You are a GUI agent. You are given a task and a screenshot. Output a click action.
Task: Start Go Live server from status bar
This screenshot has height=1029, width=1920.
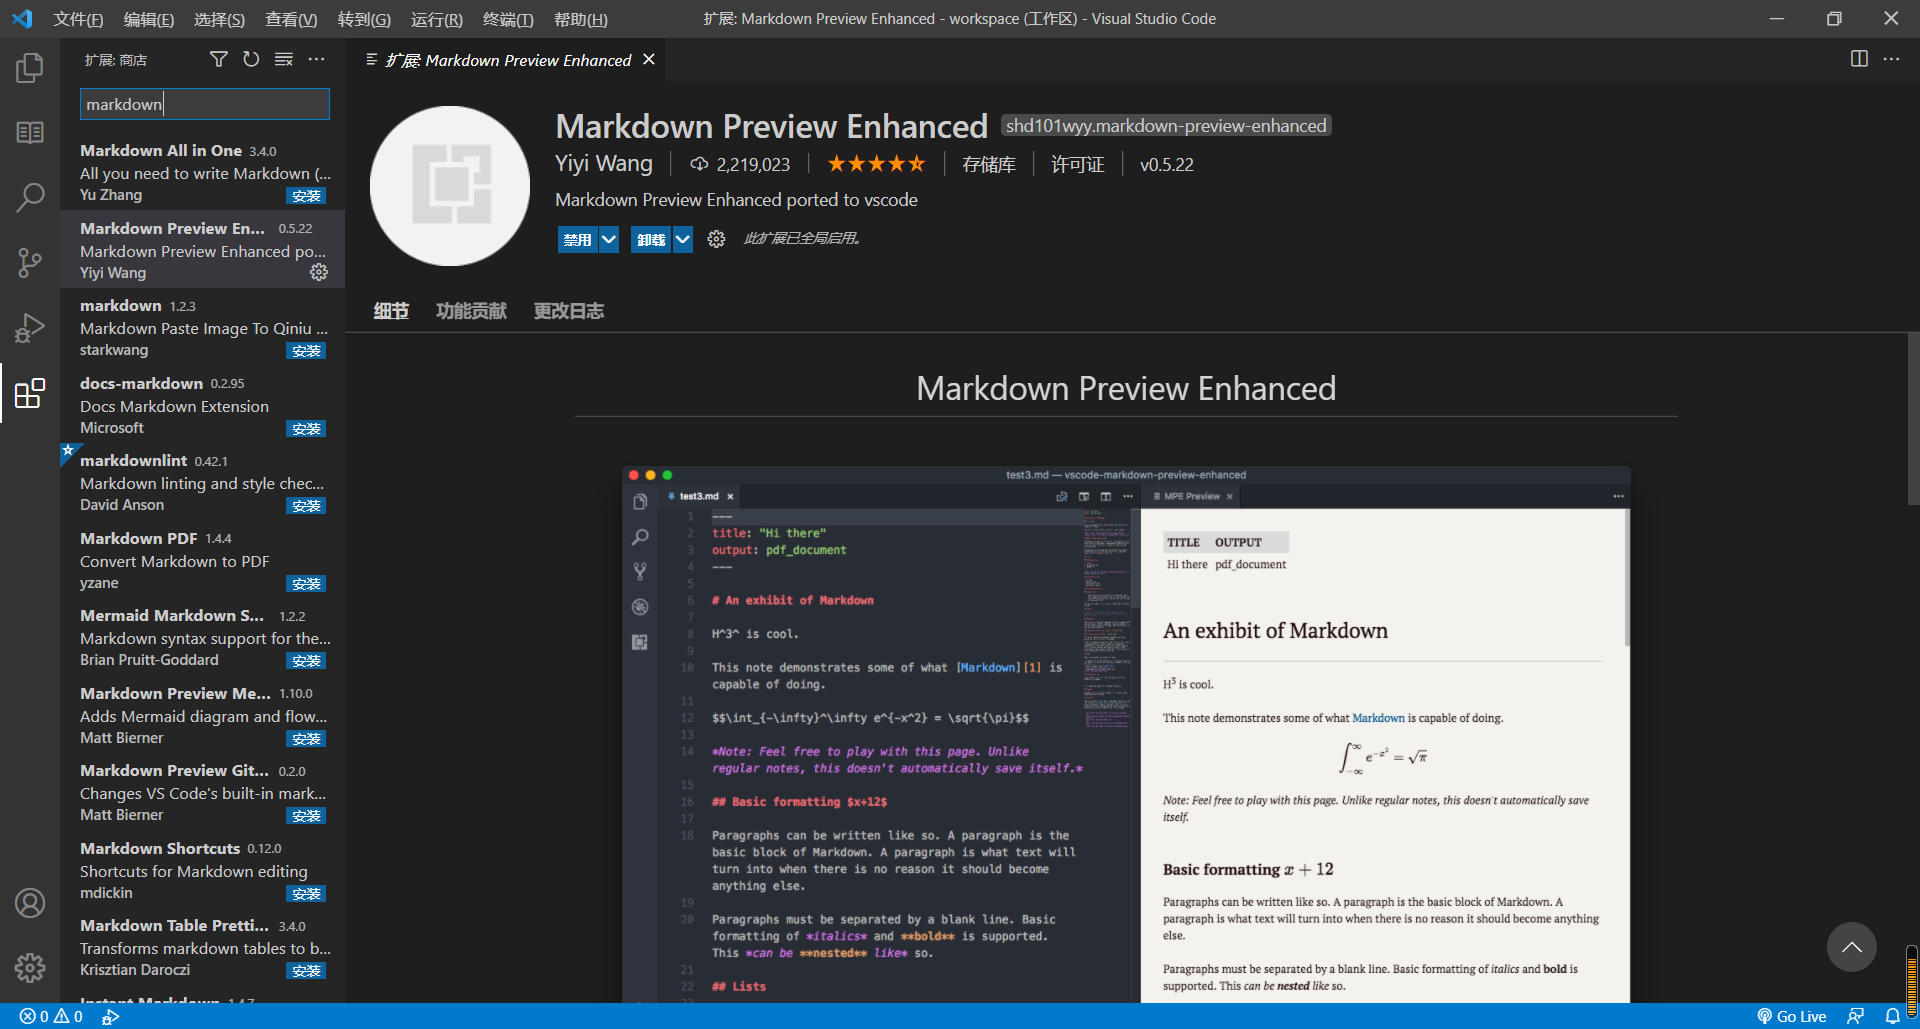coord(1792,1016)
